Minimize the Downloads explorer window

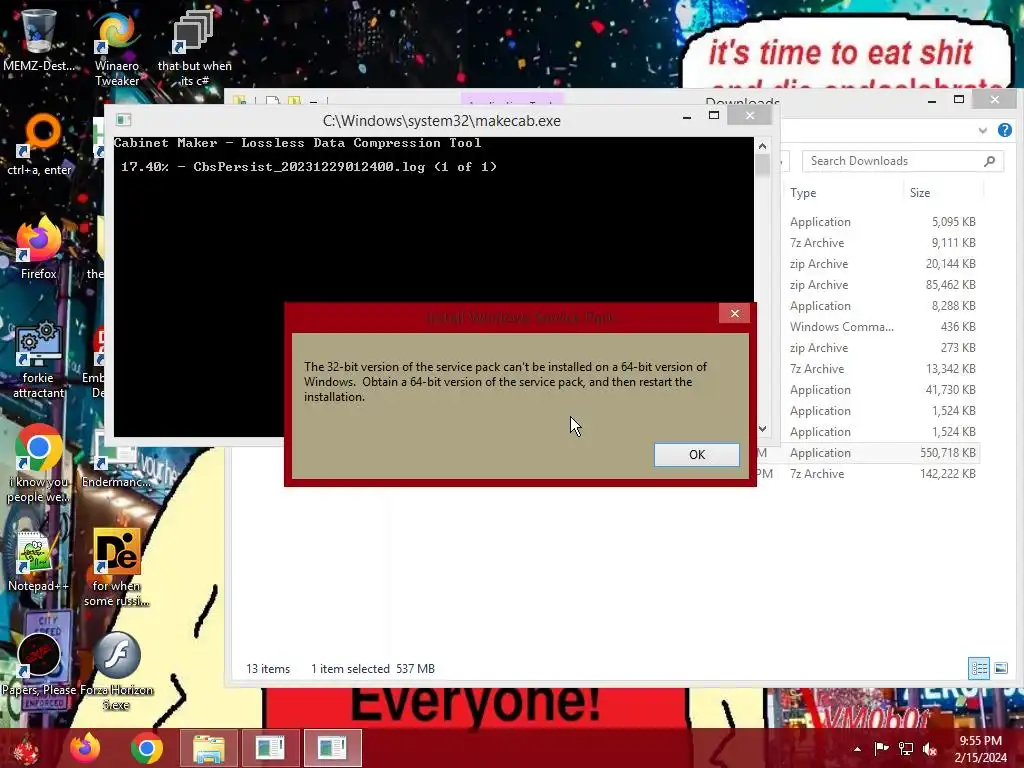[x=932, y=101]
